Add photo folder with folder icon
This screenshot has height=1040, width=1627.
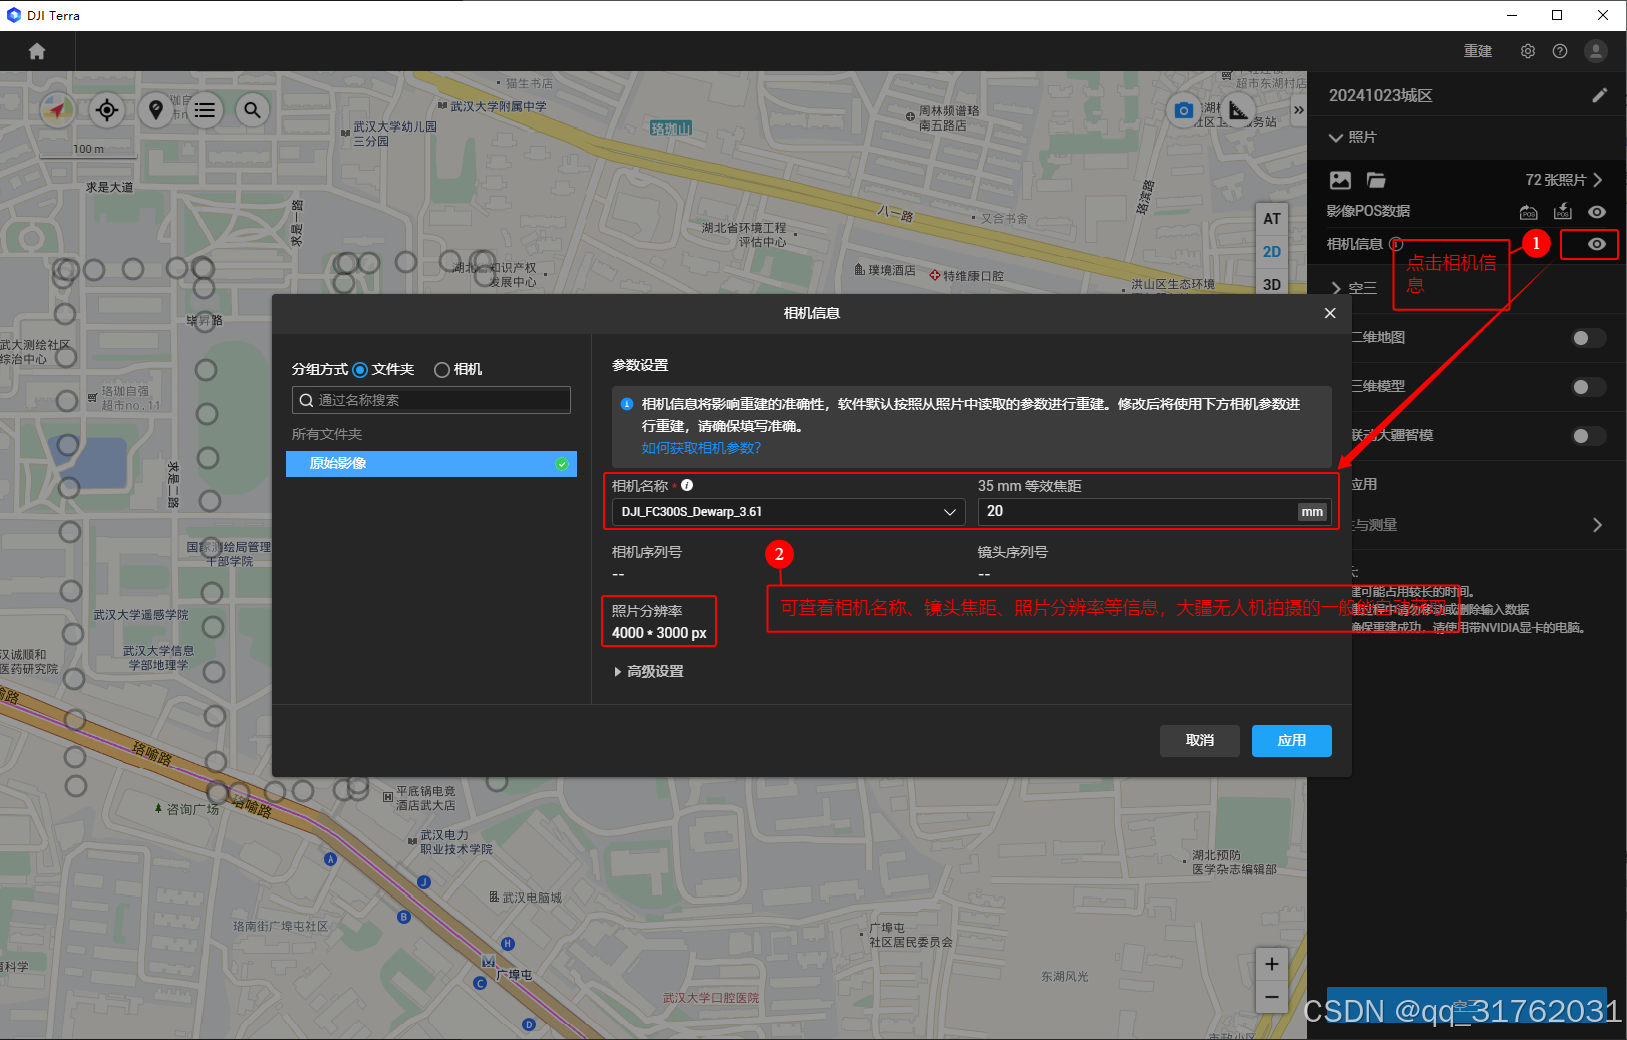[x=1376, y=180]
